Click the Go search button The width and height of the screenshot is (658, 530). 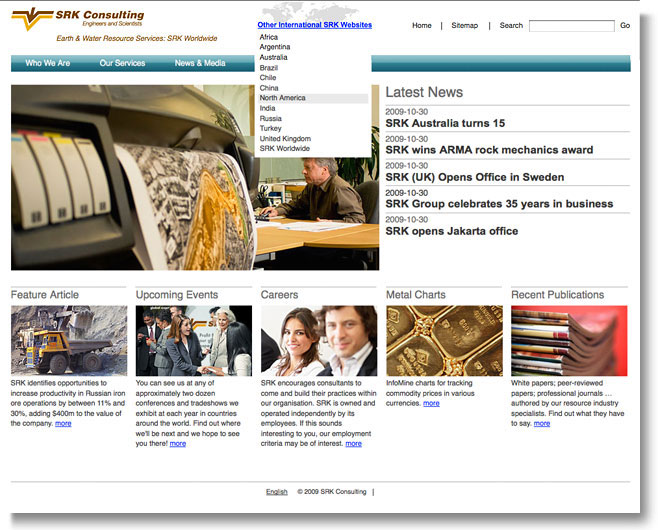(625, 25)
